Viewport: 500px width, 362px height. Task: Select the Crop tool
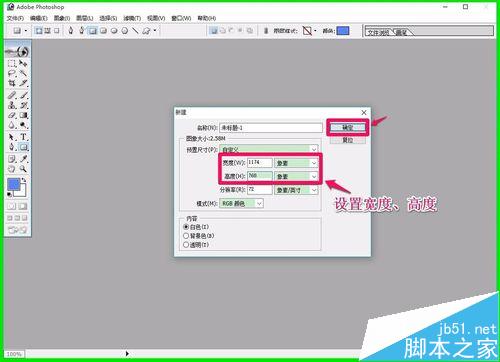[12, 83]
